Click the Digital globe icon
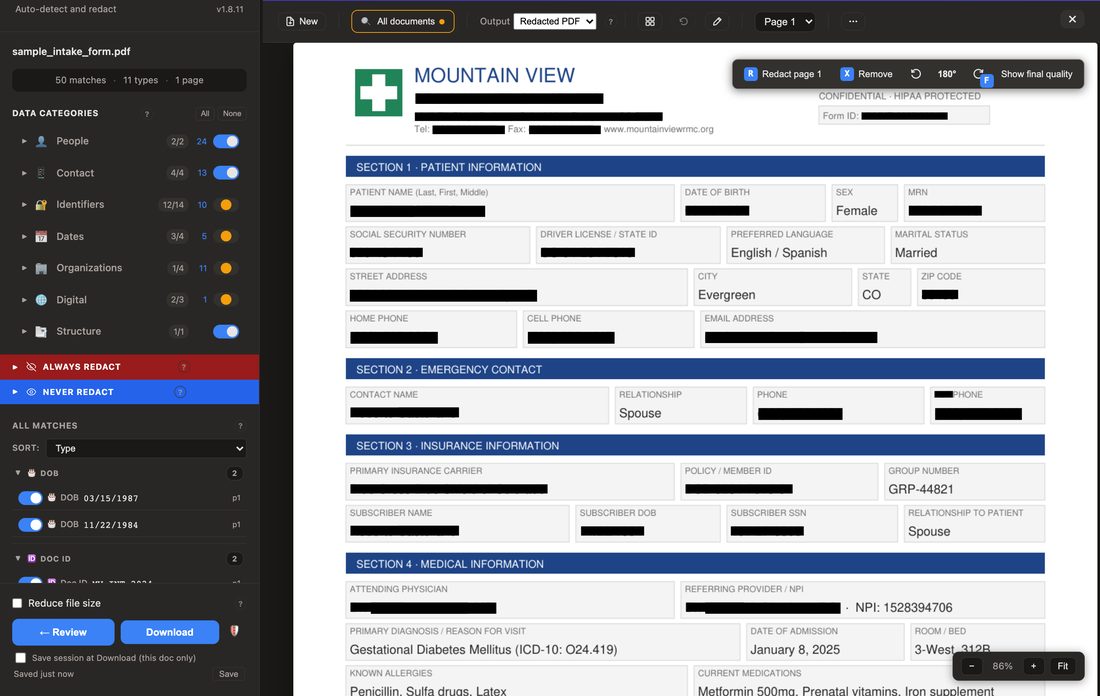 coord(41,300)
